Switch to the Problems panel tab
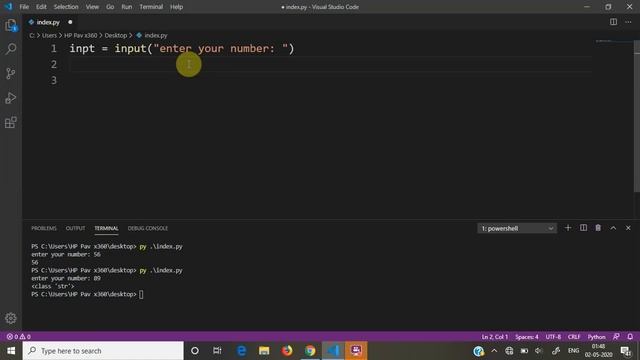 pos(44,228)
